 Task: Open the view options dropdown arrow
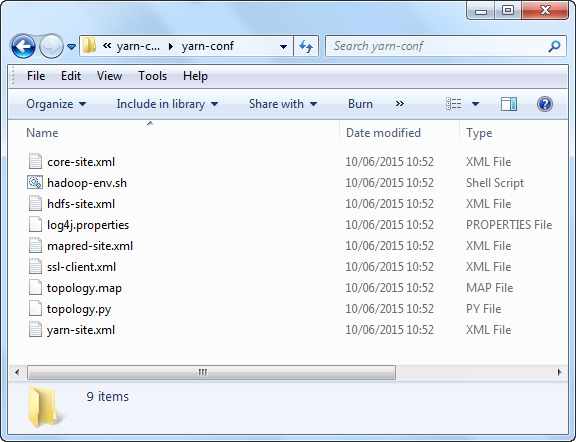point(475,104)
